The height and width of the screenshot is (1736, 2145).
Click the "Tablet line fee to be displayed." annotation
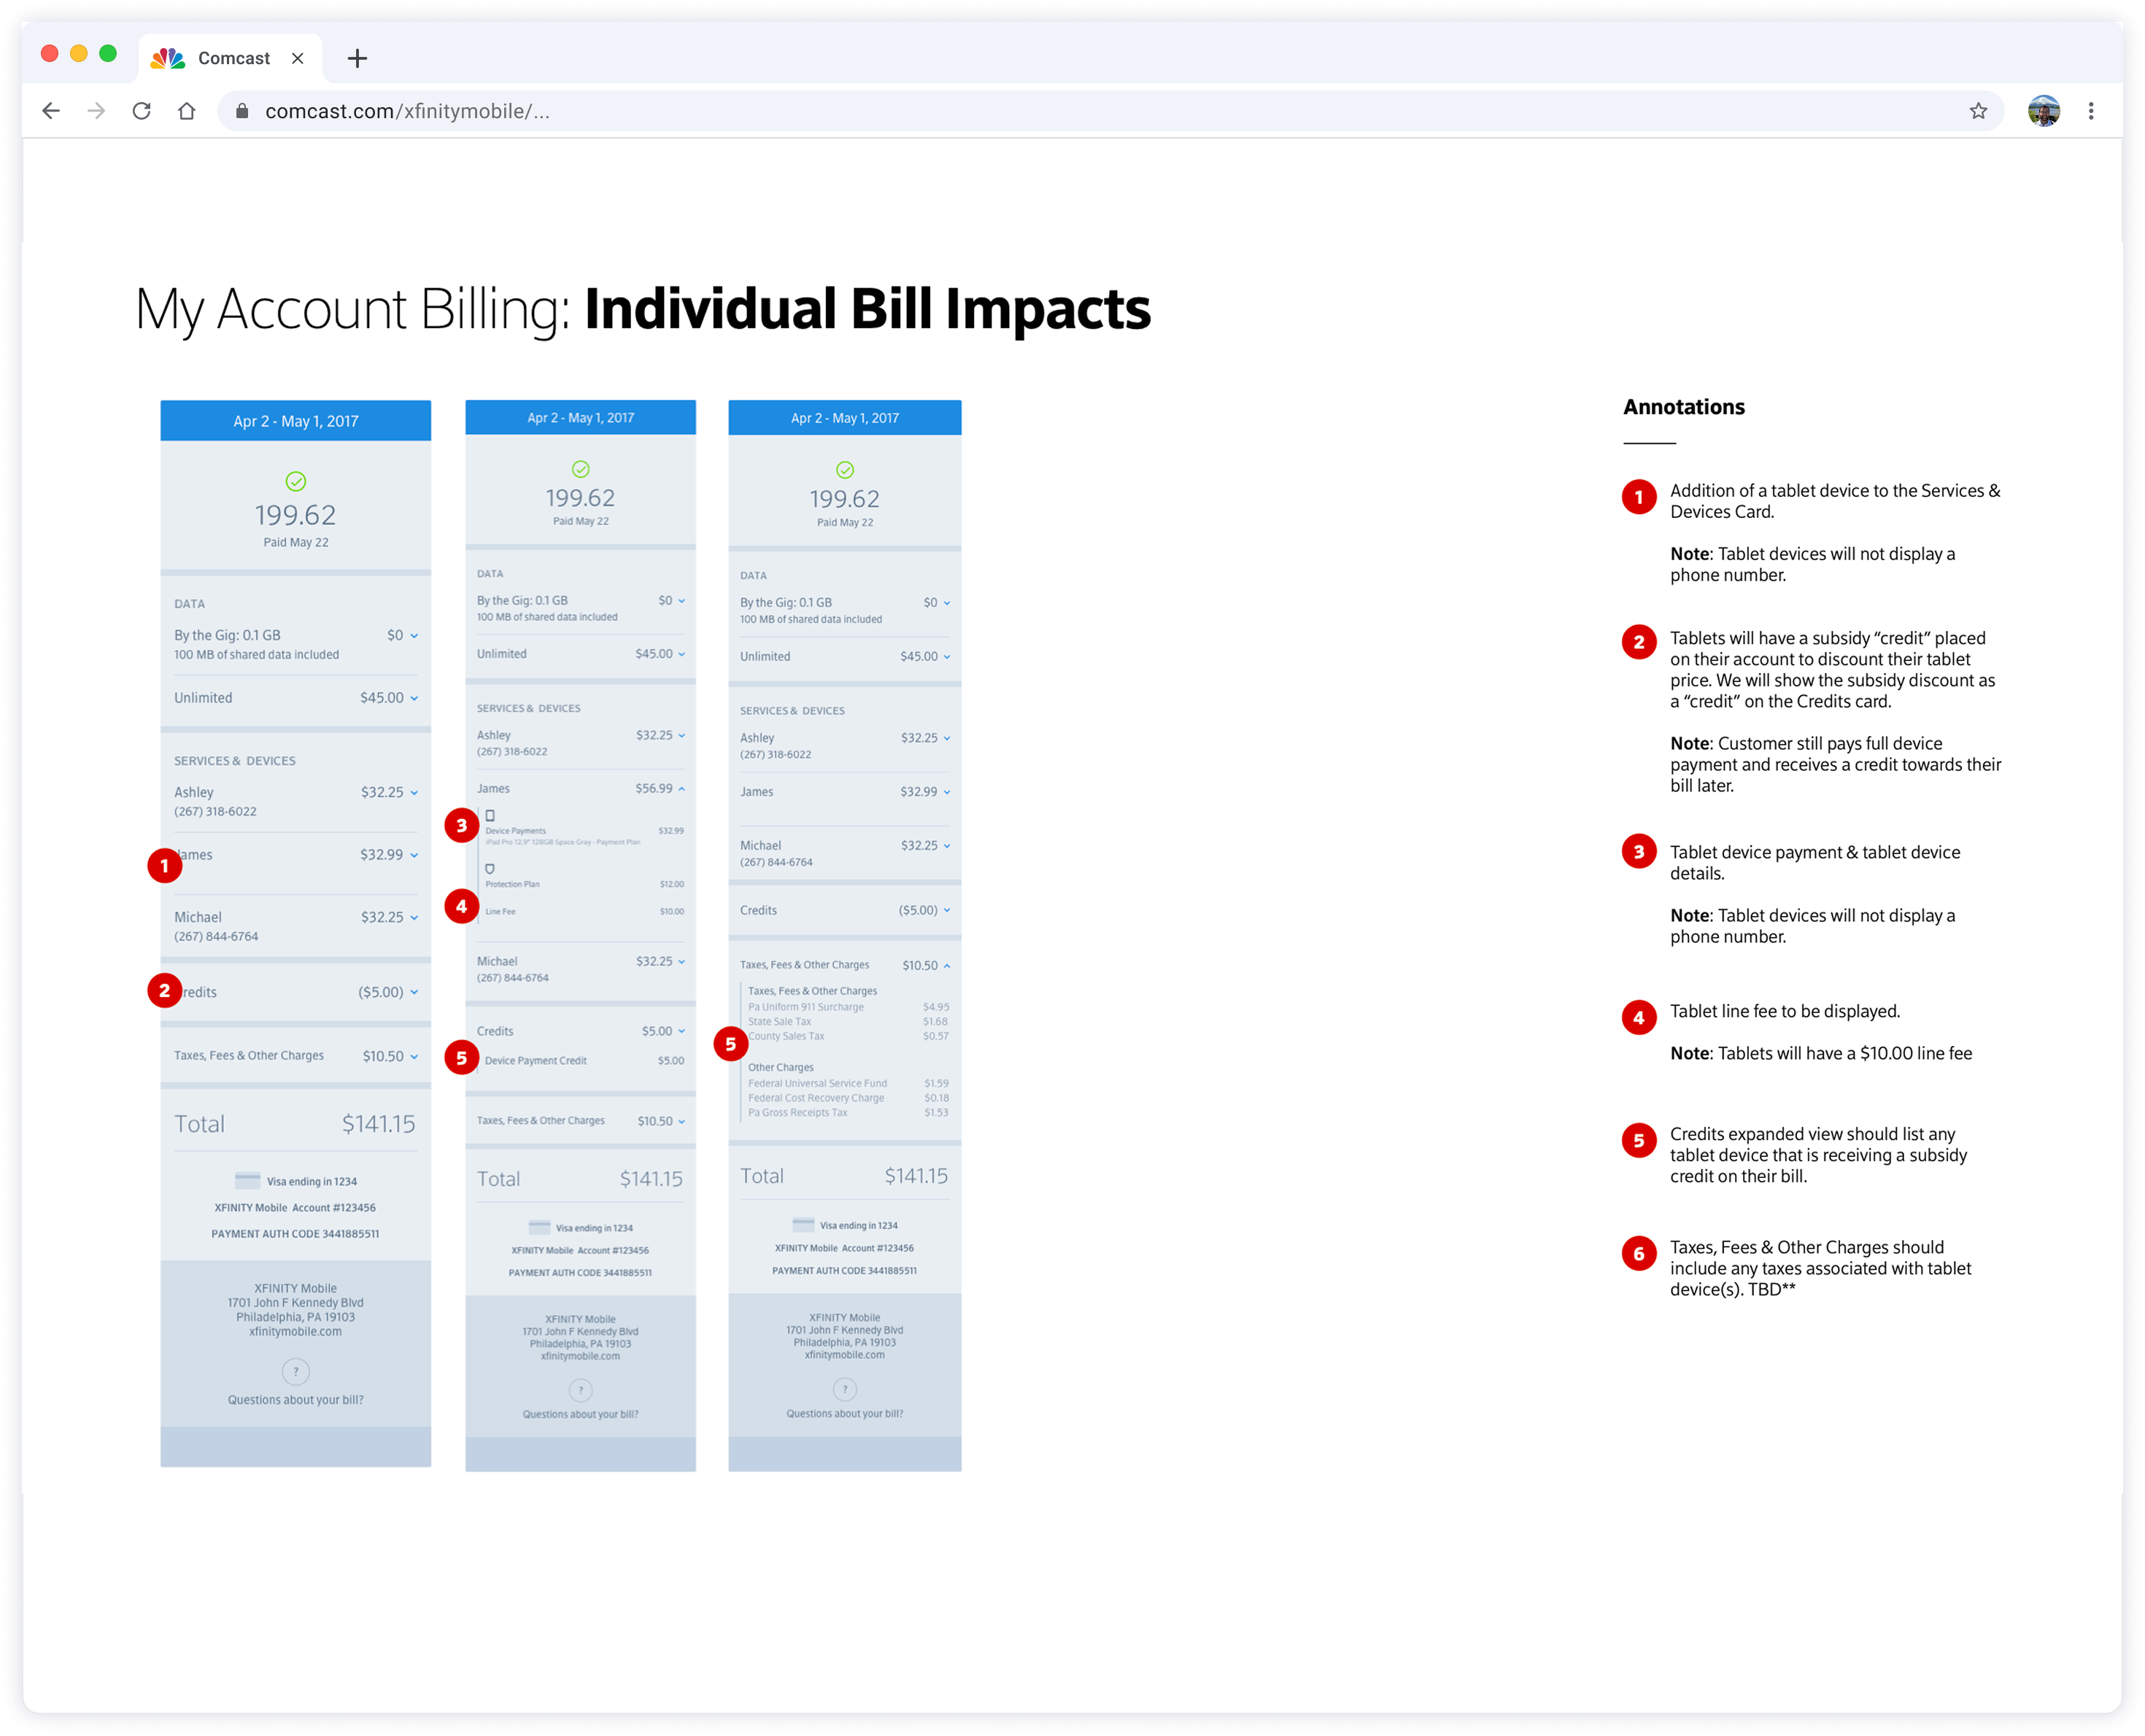point(1785,1012)
